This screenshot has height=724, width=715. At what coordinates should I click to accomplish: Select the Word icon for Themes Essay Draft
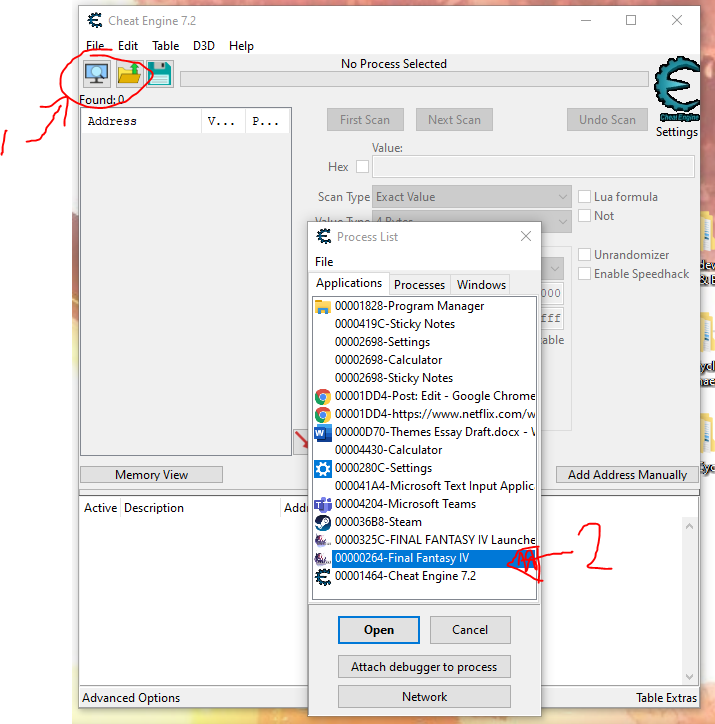pos(323,433)
